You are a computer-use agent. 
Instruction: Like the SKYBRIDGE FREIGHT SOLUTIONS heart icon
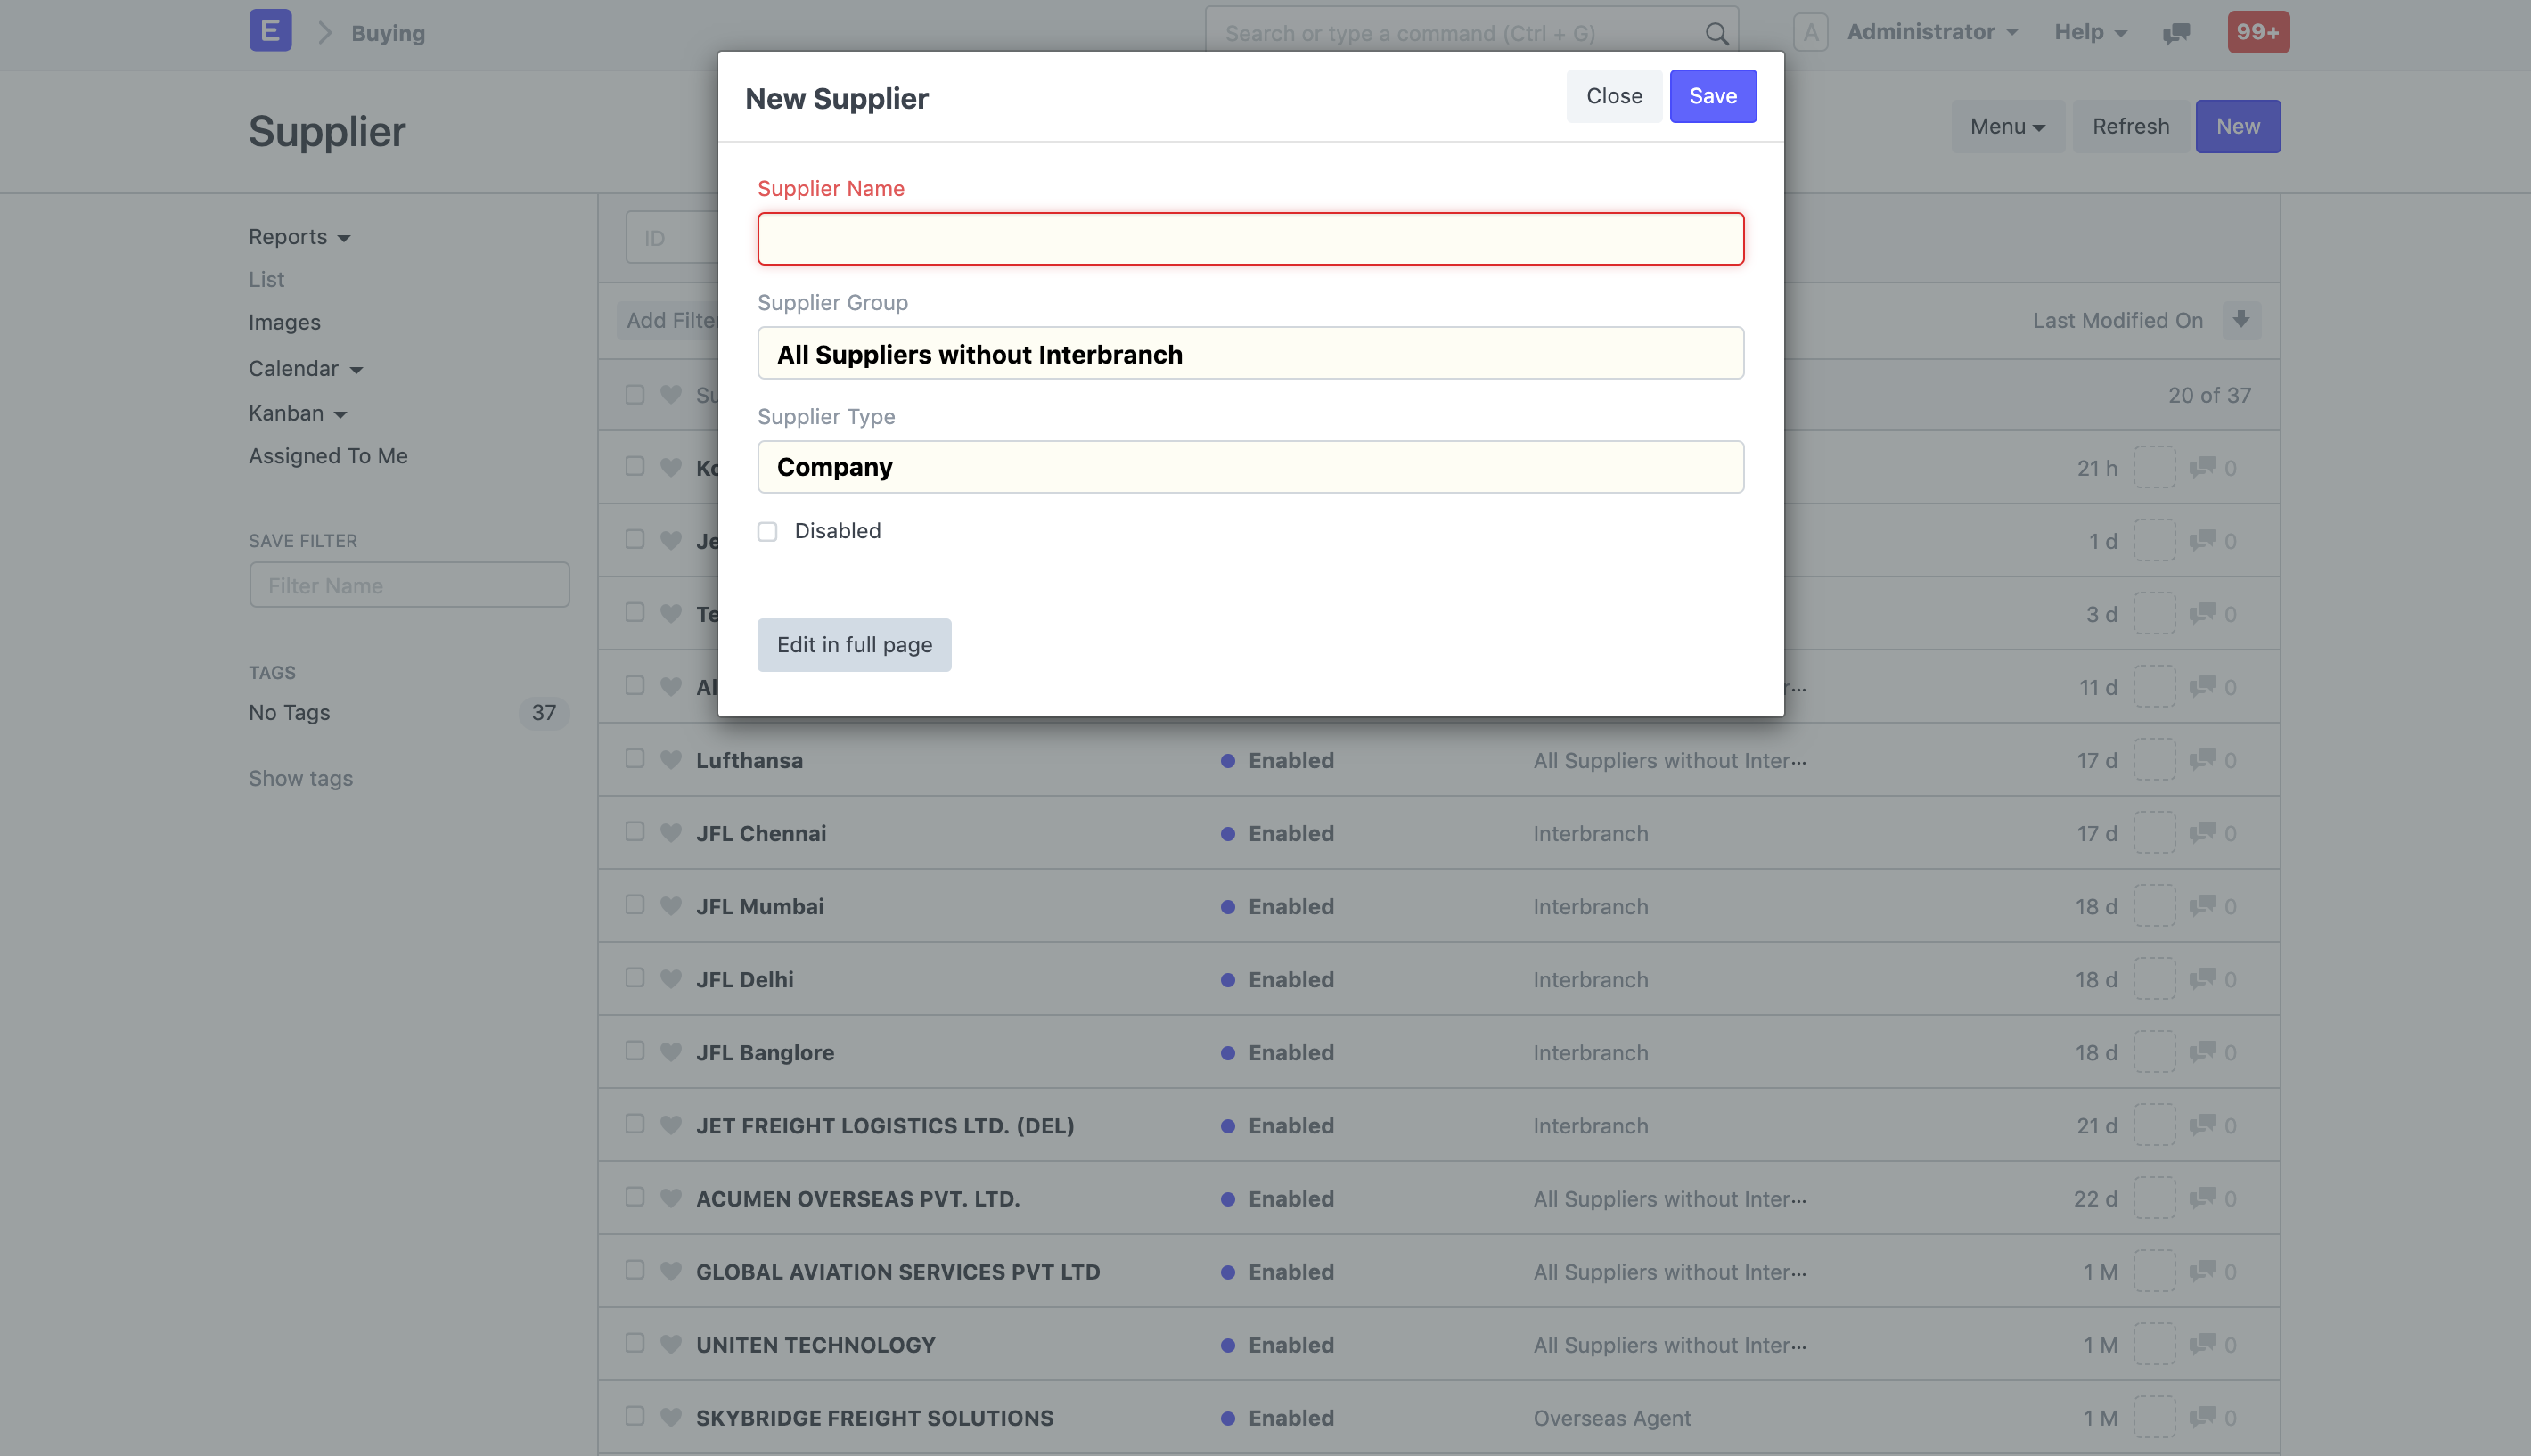point(671,1416)
